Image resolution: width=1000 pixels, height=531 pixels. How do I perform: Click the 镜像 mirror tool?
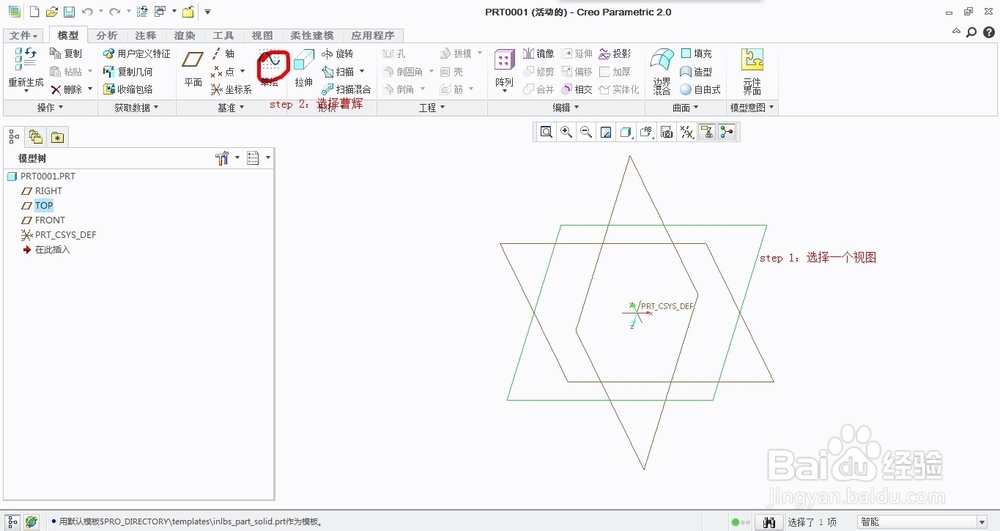coord(538,54)
